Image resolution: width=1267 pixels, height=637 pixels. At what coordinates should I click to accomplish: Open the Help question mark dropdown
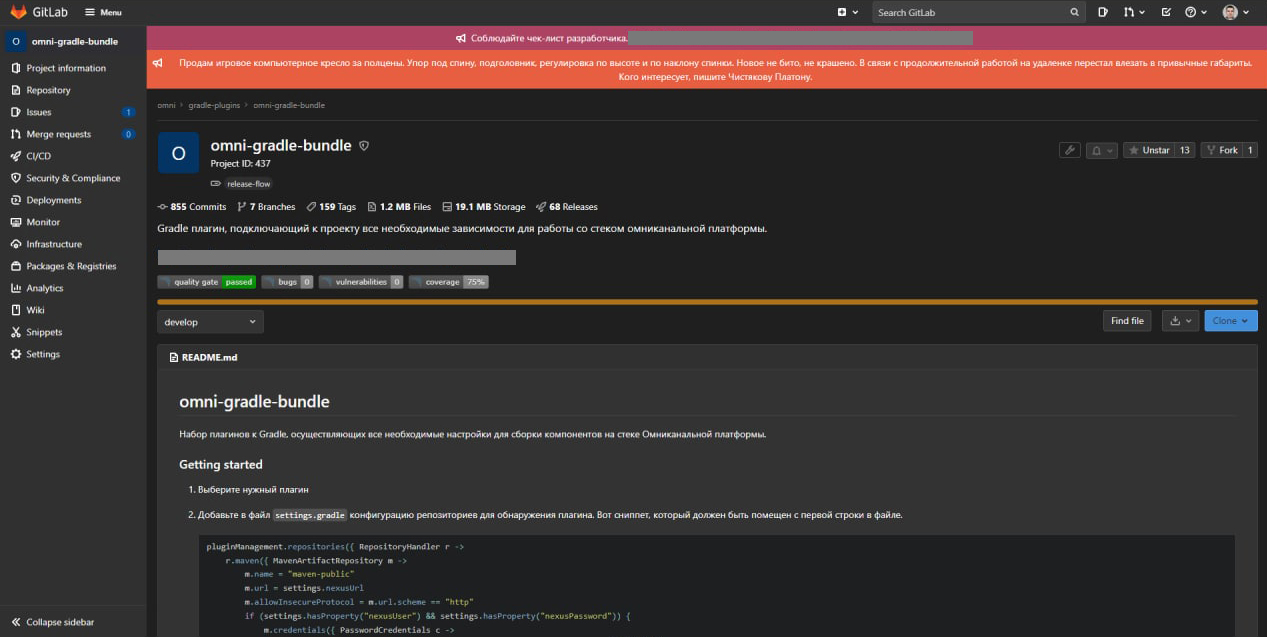tap(1195, 12)
